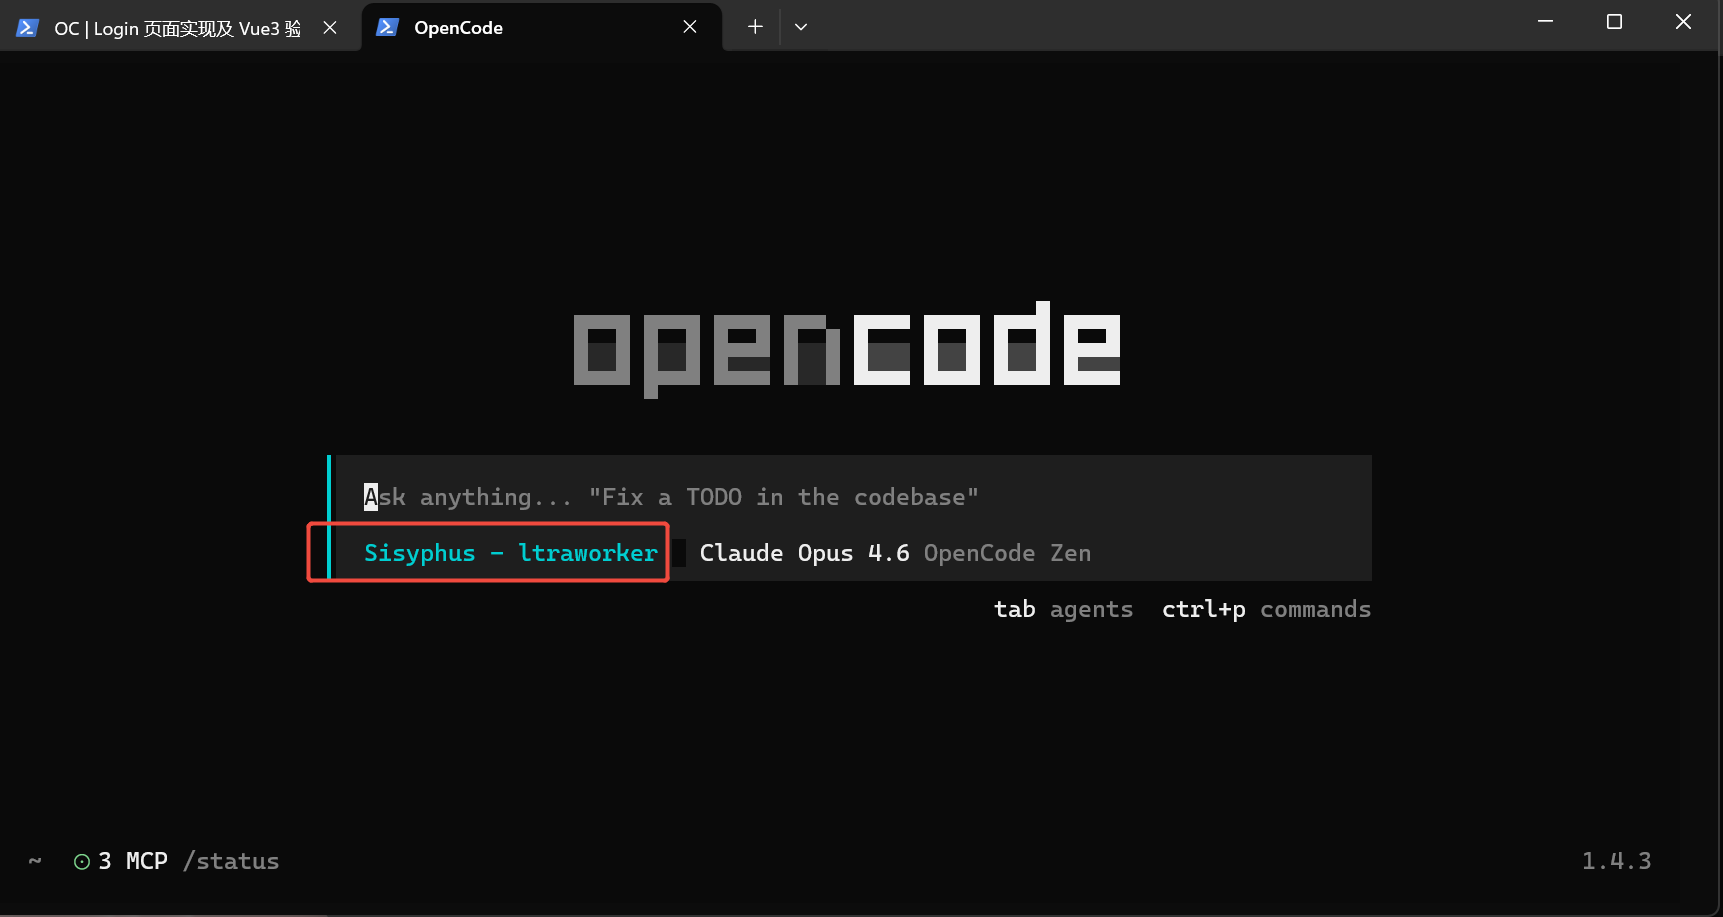The height and width of the screenshot is (917, 1723).
Task: Close the OC | Login tab
Action: pos(330,28)
